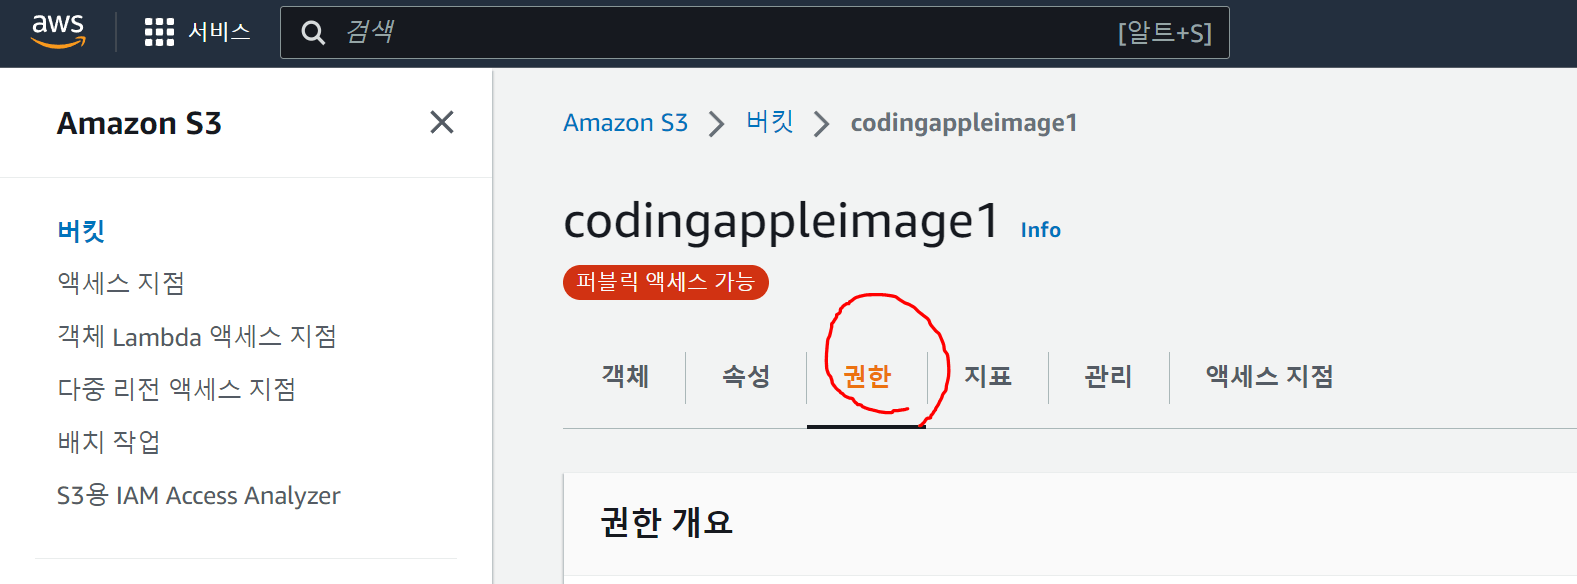Click the 권한 개요 section heading

click(667, 522)
